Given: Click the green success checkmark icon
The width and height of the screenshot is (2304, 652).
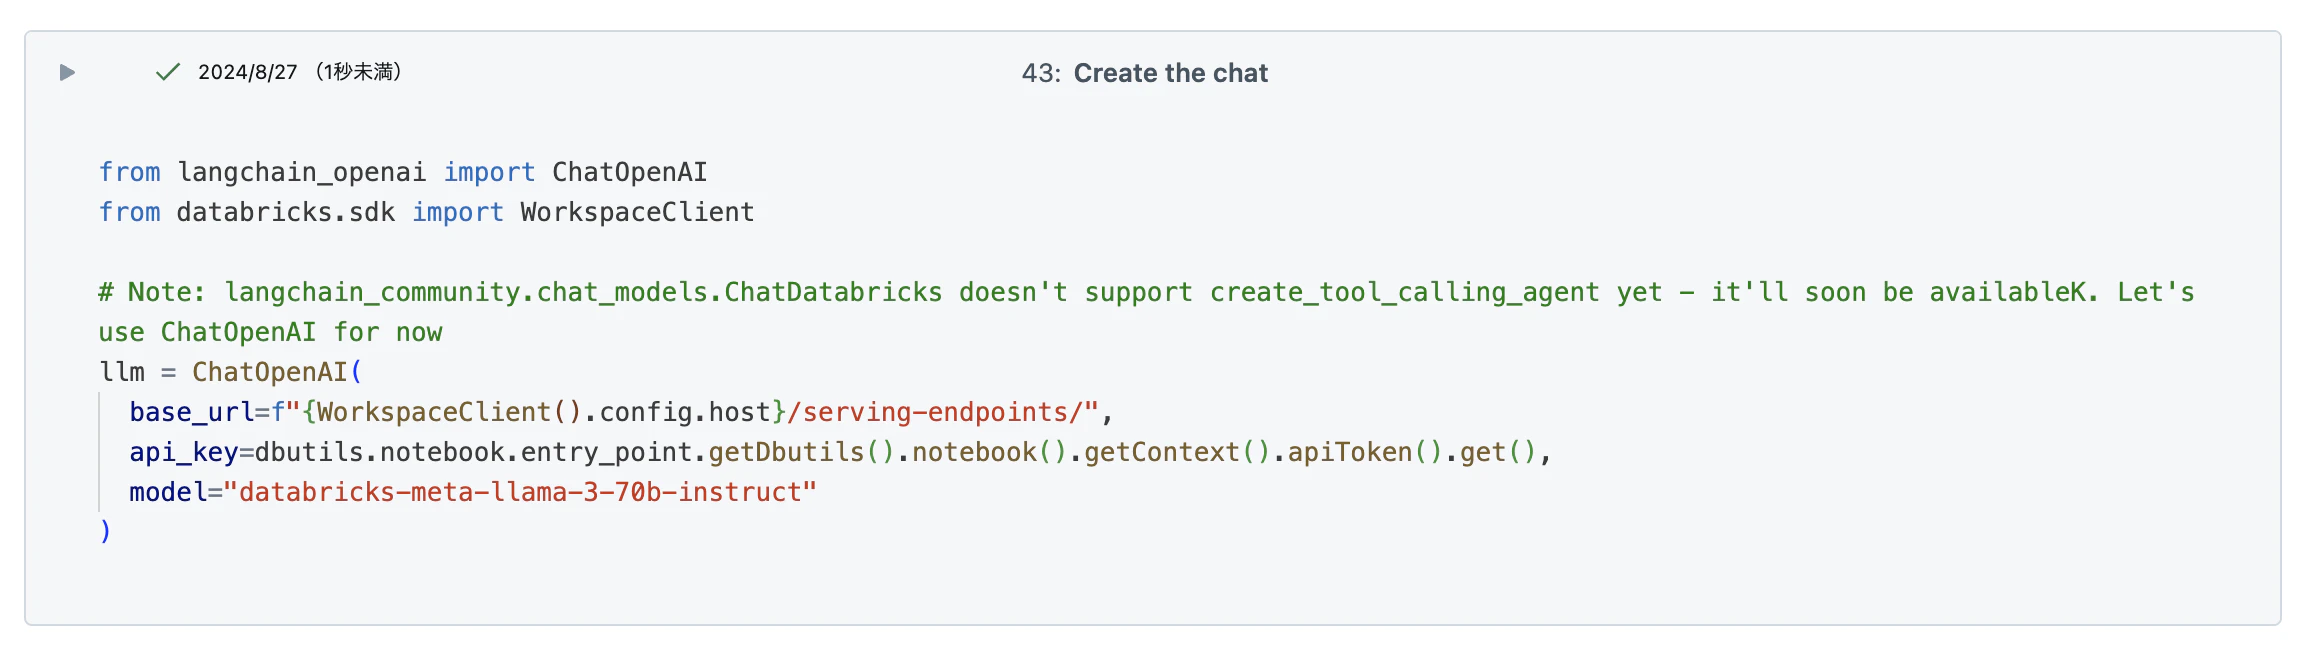Looking at the screenshot, I should coord(168,72).
